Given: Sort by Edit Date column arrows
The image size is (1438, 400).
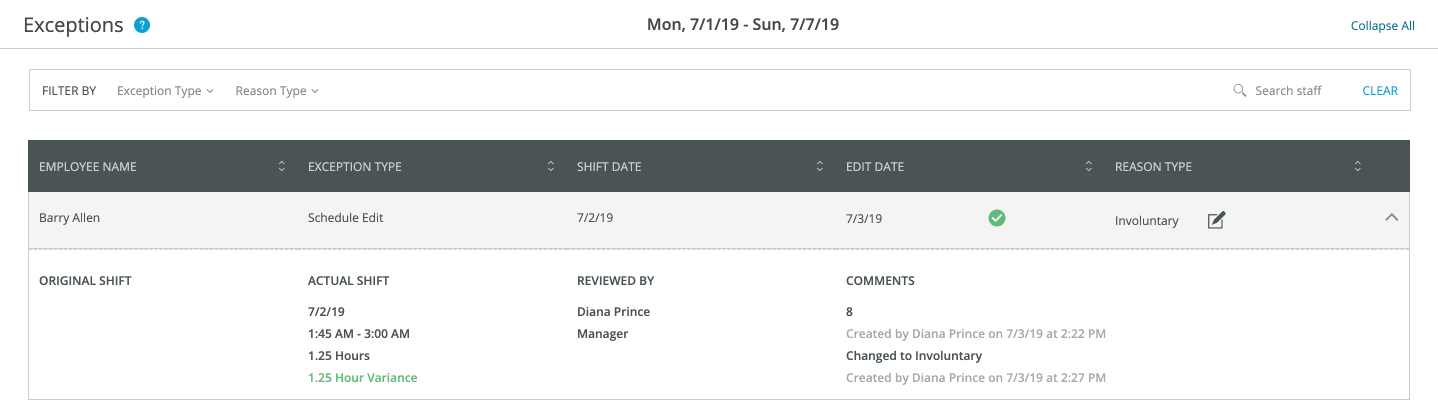Looking at the screenshot, I should pos(1089,166).
